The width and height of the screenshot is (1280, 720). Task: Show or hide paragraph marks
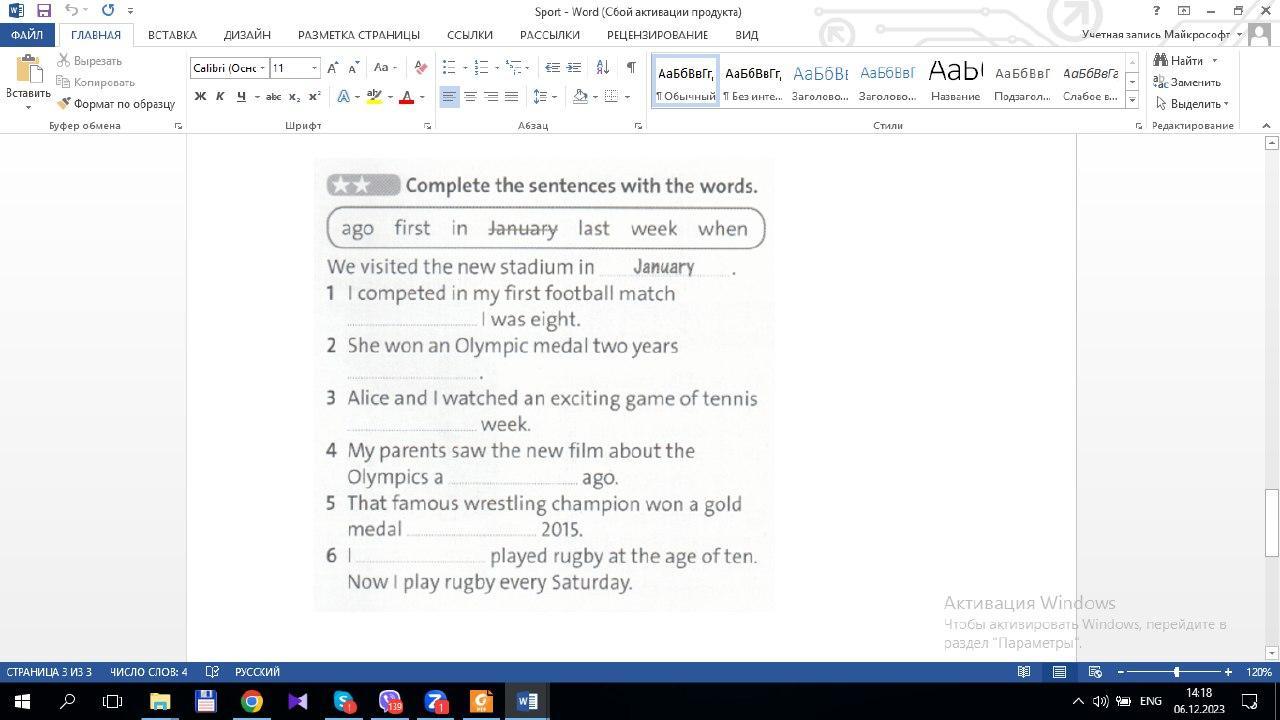pos(631,68)
